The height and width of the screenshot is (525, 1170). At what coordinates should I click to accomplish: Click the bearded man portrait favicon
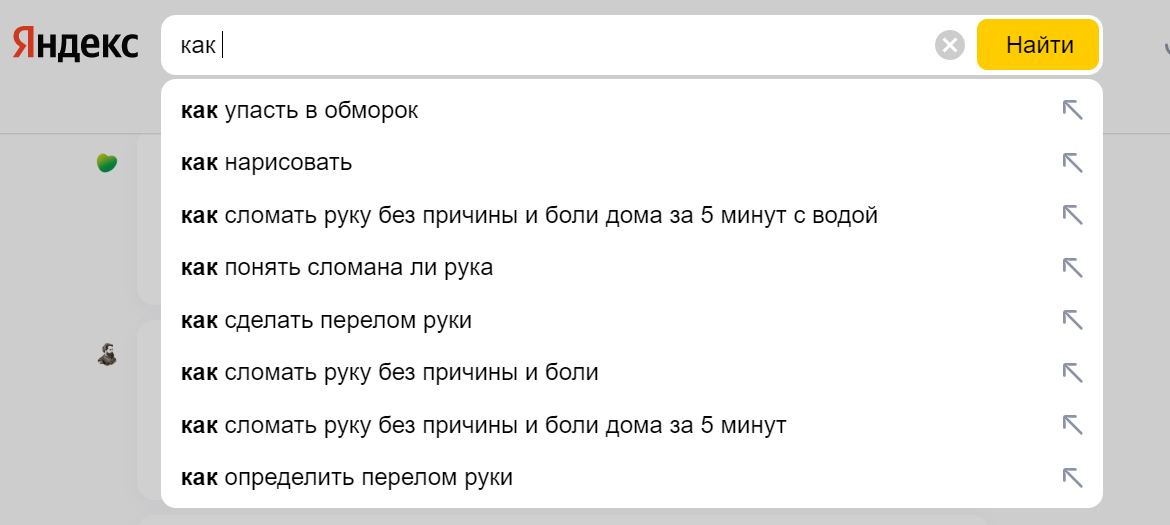(x=107, y=354)
